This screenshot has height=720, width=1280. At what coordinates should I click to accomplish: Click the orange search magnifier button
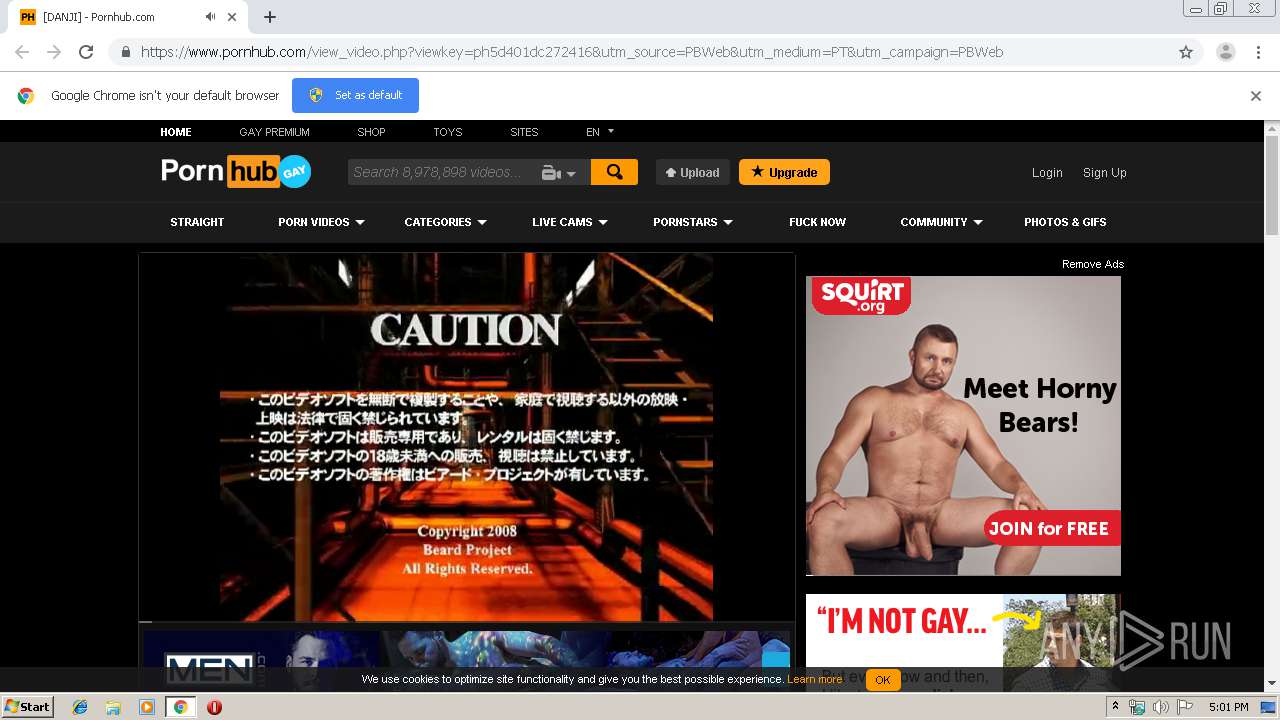[614, 172]
